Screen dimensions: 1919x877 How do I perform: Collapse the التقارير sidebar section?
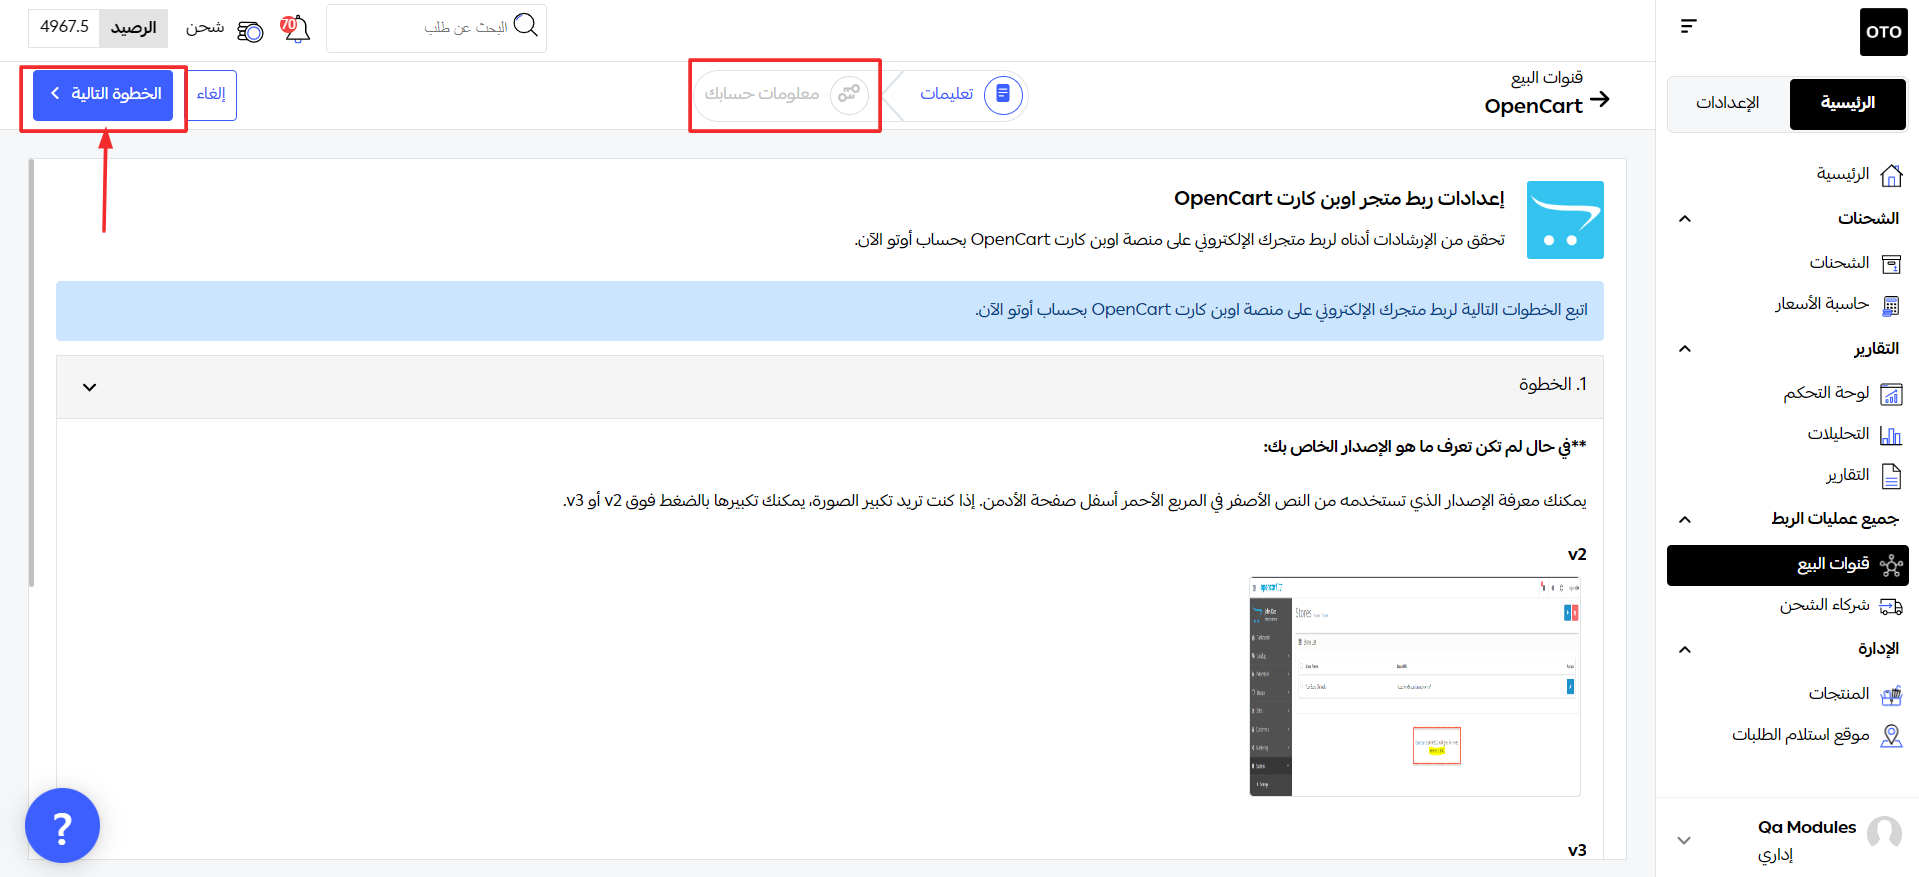(1685, 349)
